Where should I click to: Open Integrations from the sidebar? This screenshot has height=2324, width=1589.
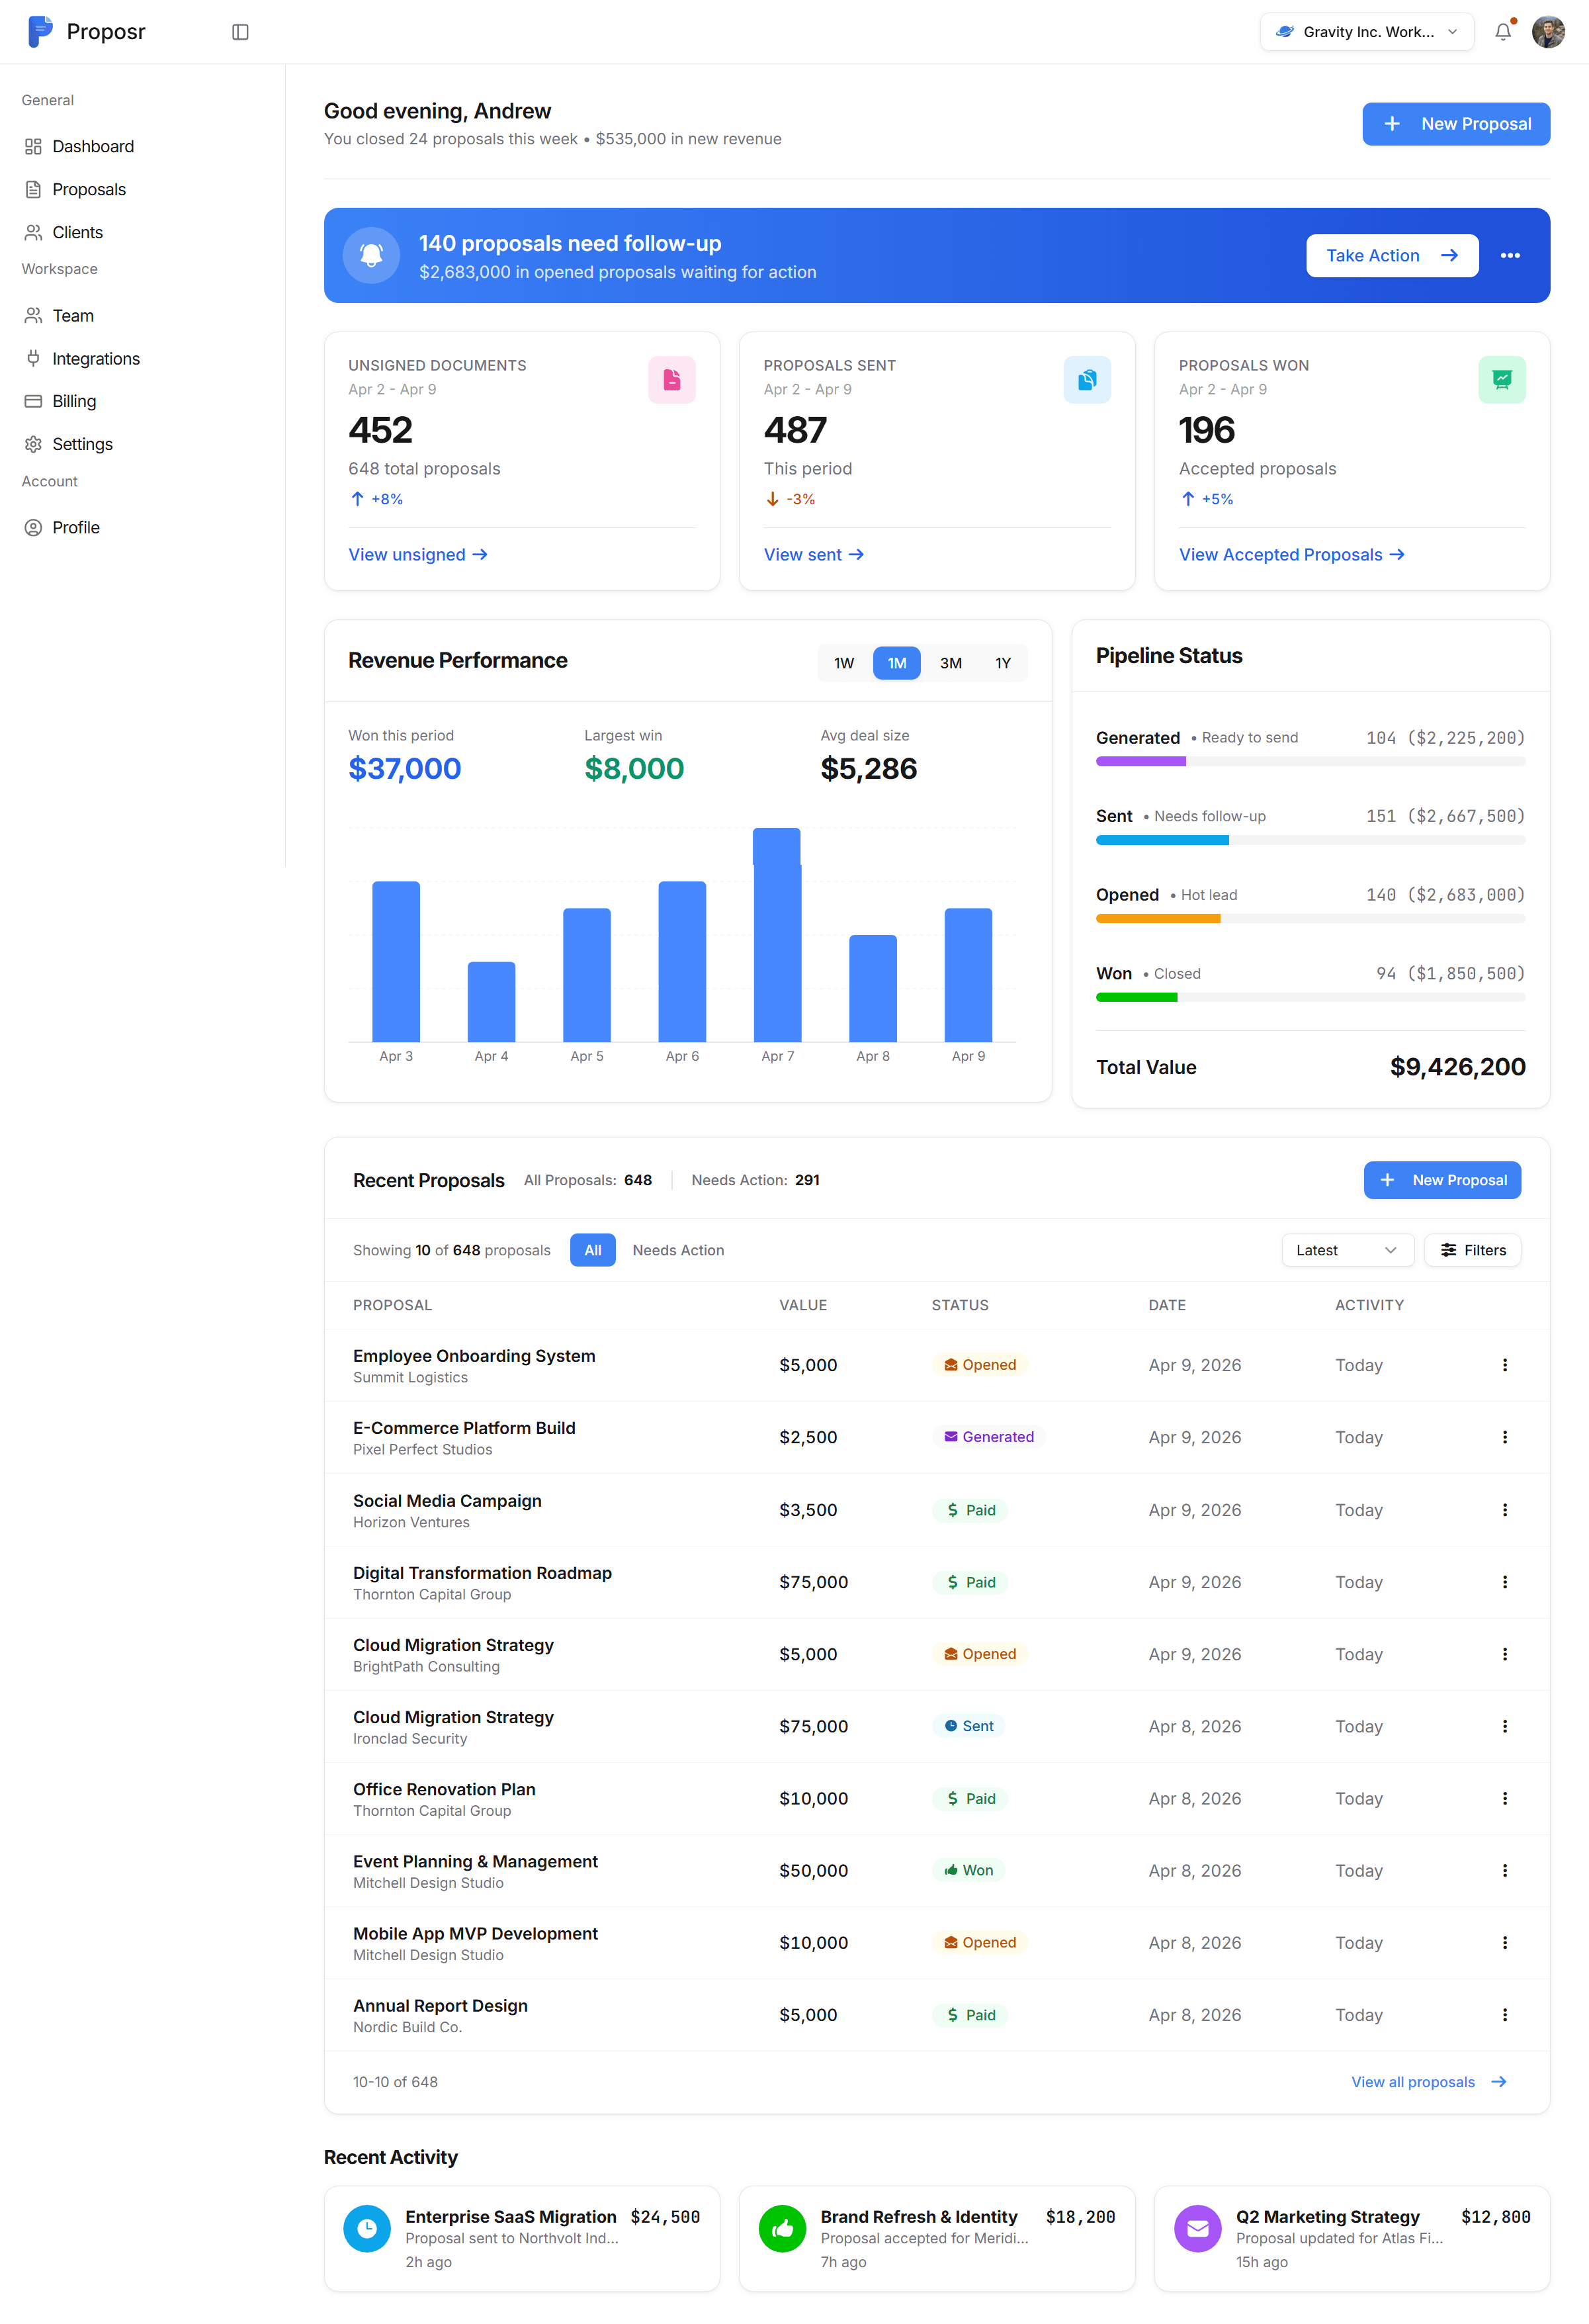[x=96, y=358]
